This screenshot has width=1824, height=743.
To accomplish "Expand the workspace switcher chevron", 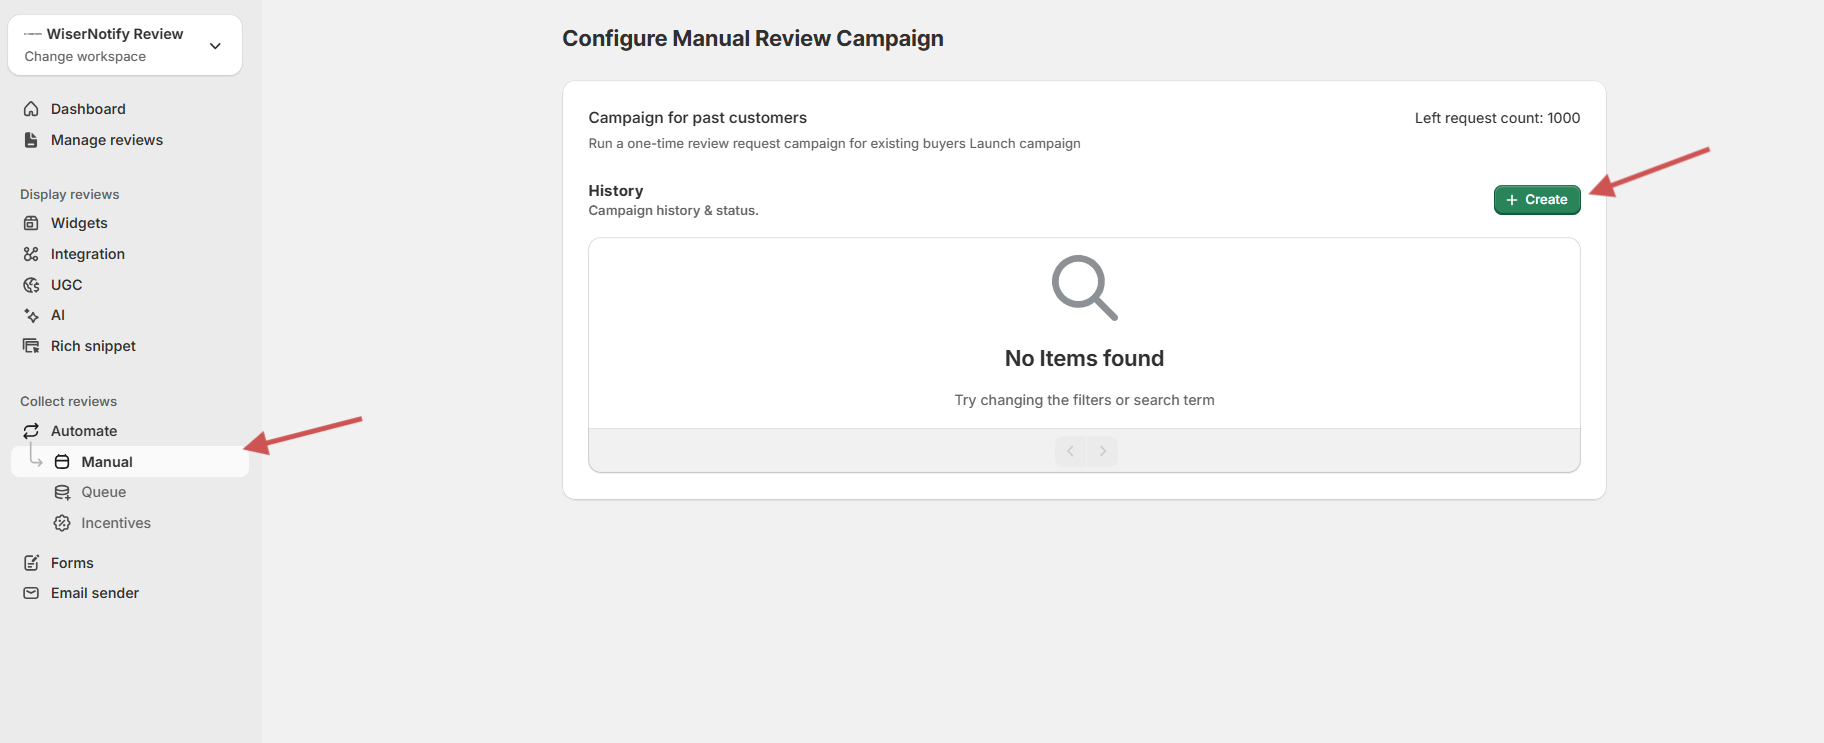I will tap(215, 46).
